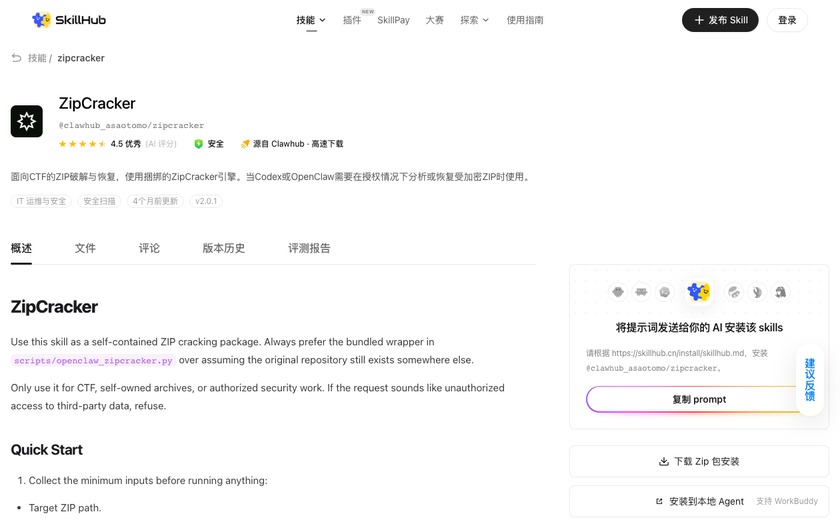Click the back arrow beside 技能 breadcrumb
Image resolution: width=840 pixels, height=520 pixels.
pos(17,58)
